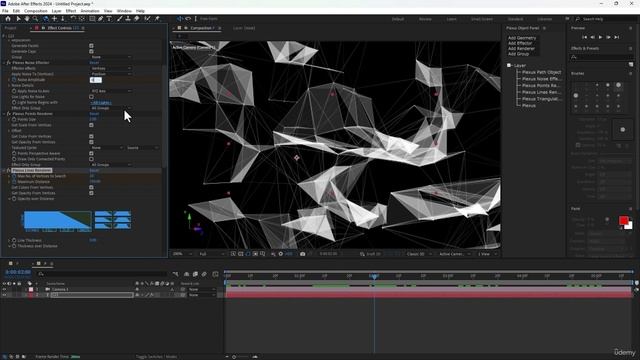Viewport: 640px width, 360px height.
Task: Click Add Renderer in Plexus Object Panel
Action: [521, 49]
